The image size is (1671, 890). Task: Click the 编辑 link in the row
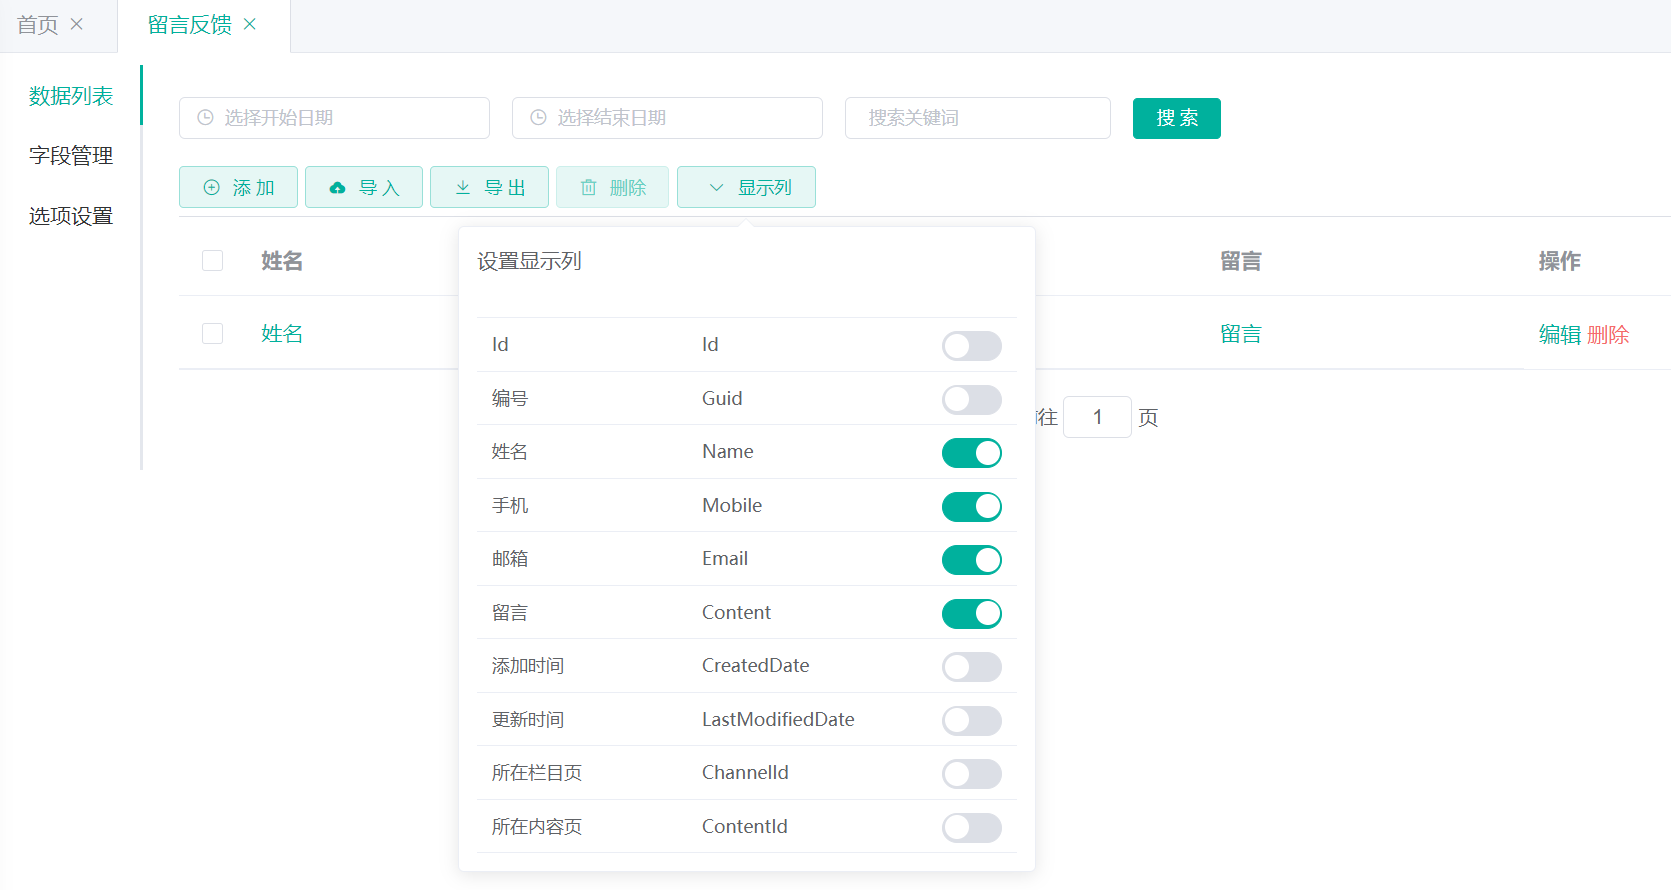coord(1559,335)
